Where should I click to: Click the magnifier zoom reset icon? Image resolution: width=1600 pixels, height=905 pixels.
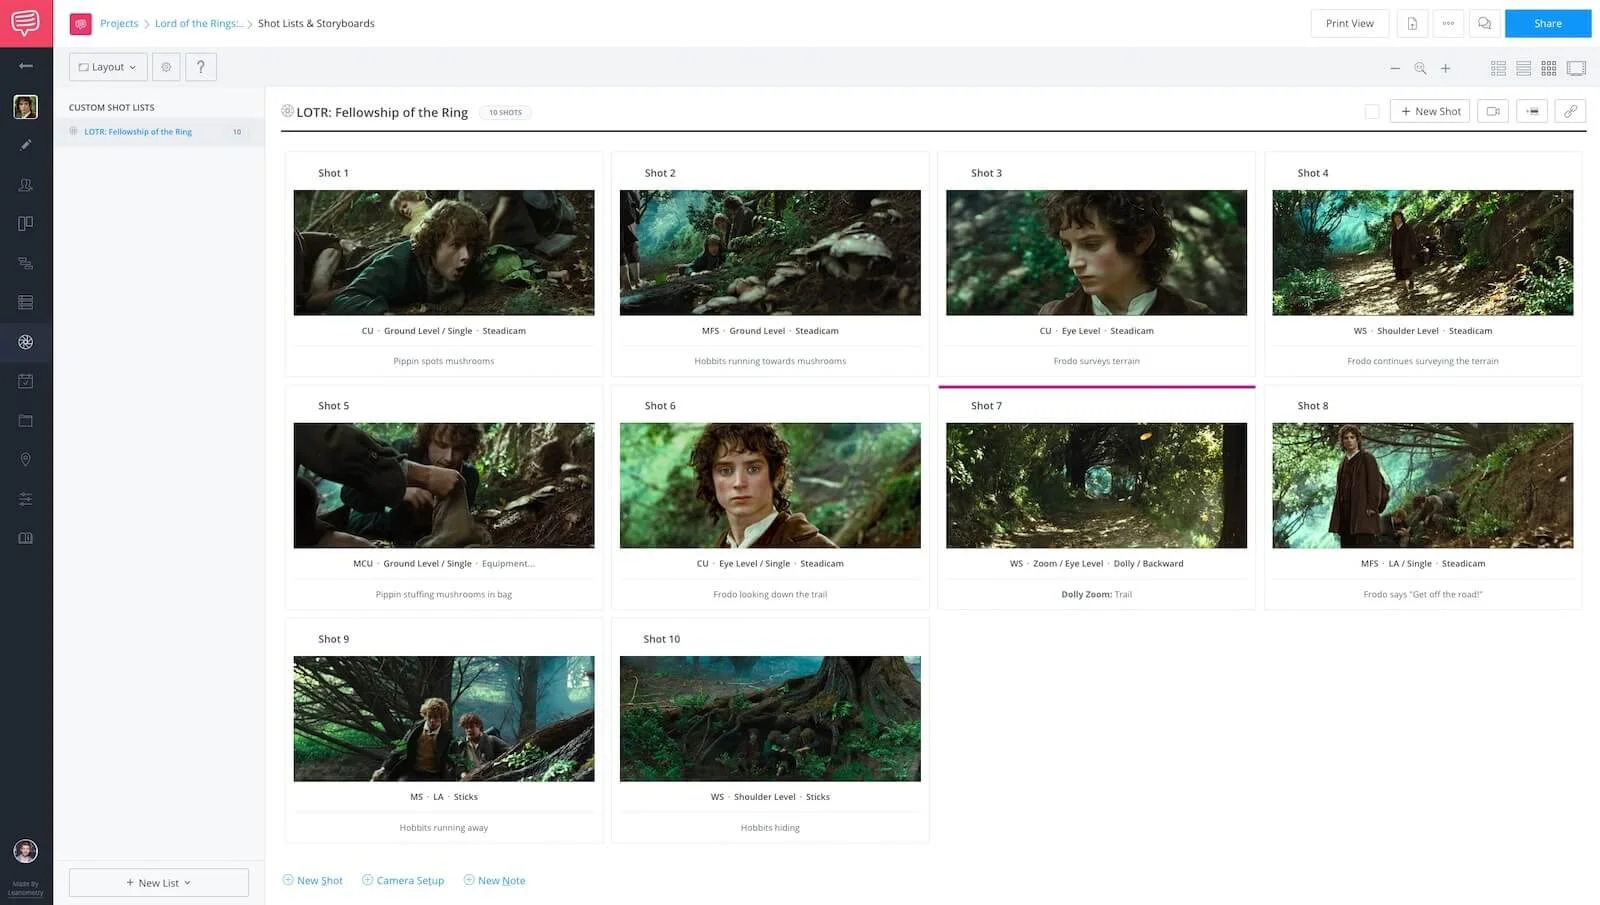[x=1420, y=68]
